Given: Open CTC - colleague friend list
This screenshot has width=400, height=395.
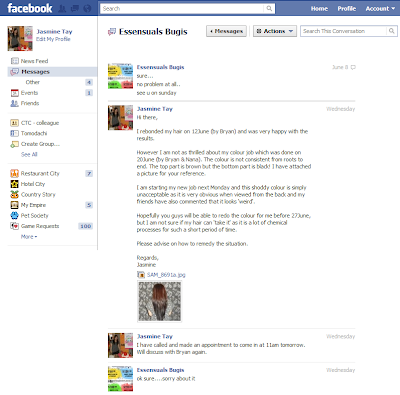Looking at the screenshot, I should [x=40, y=123].
